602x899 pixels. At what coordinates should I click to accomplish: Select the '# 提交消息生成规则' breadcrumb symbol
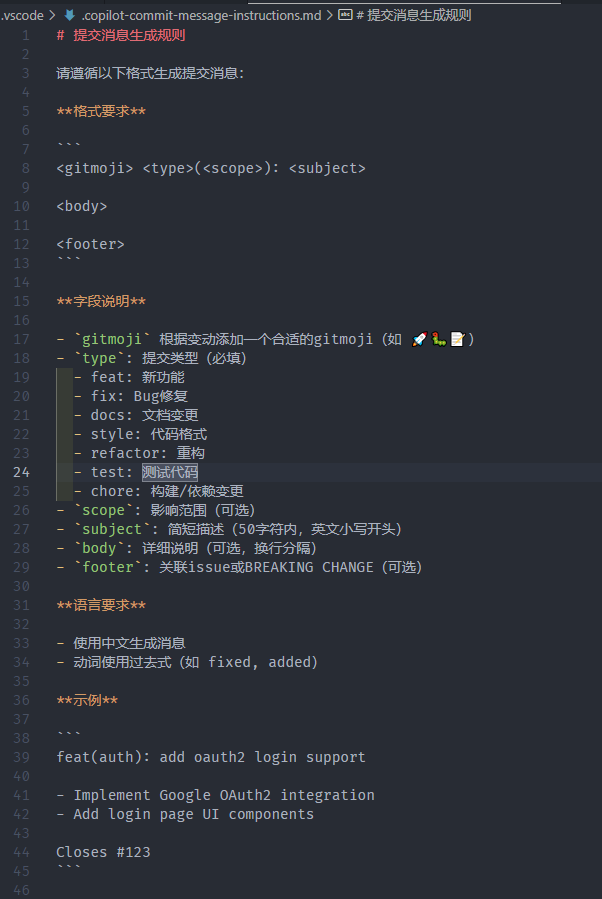(x=413, y=15)
